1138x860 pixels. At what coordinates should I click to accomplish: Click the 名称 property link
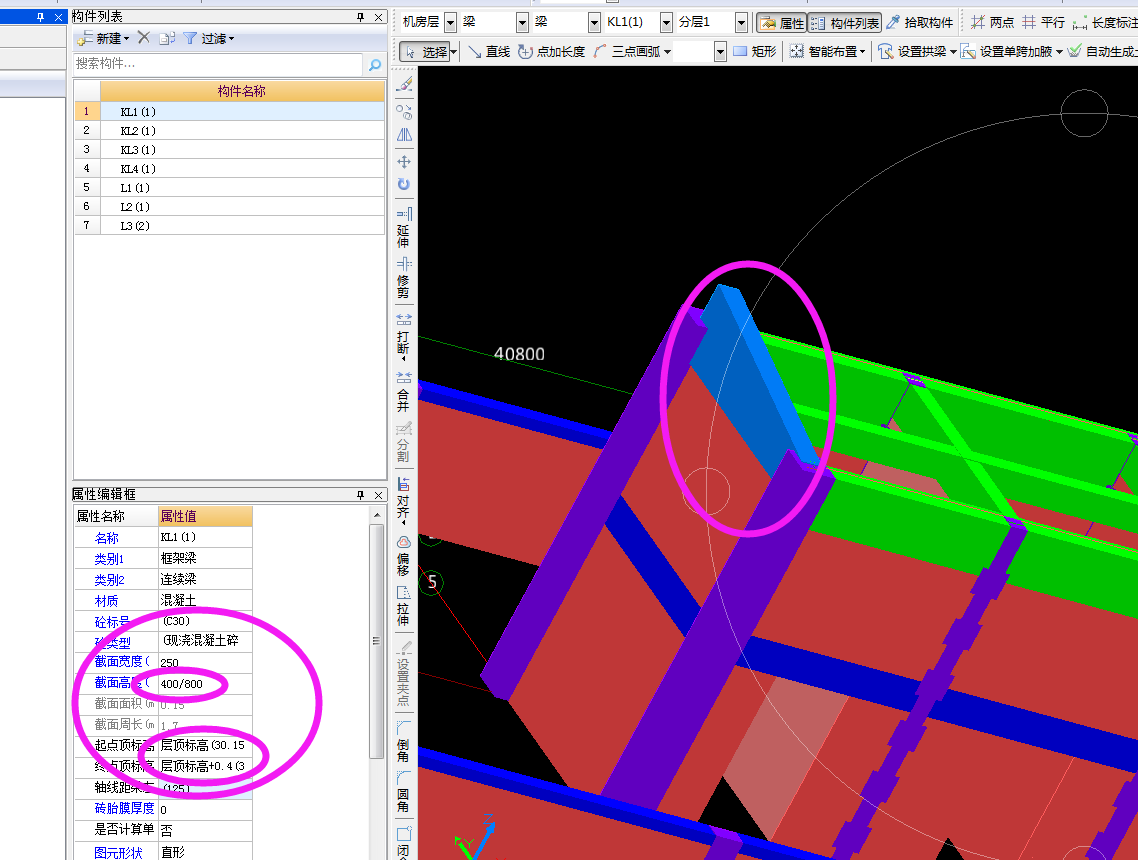point(107,538)
